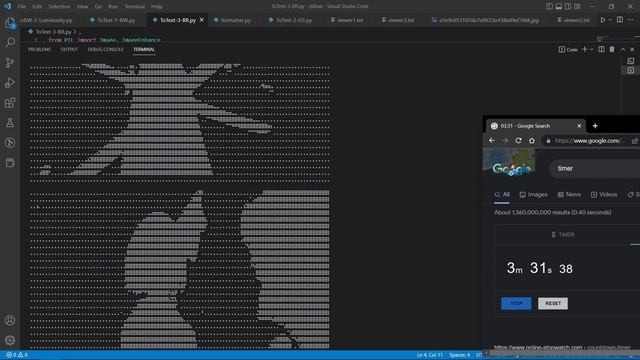640x360 pixels.
Task: Run the Python file with play icon
Action: [602, 20]
